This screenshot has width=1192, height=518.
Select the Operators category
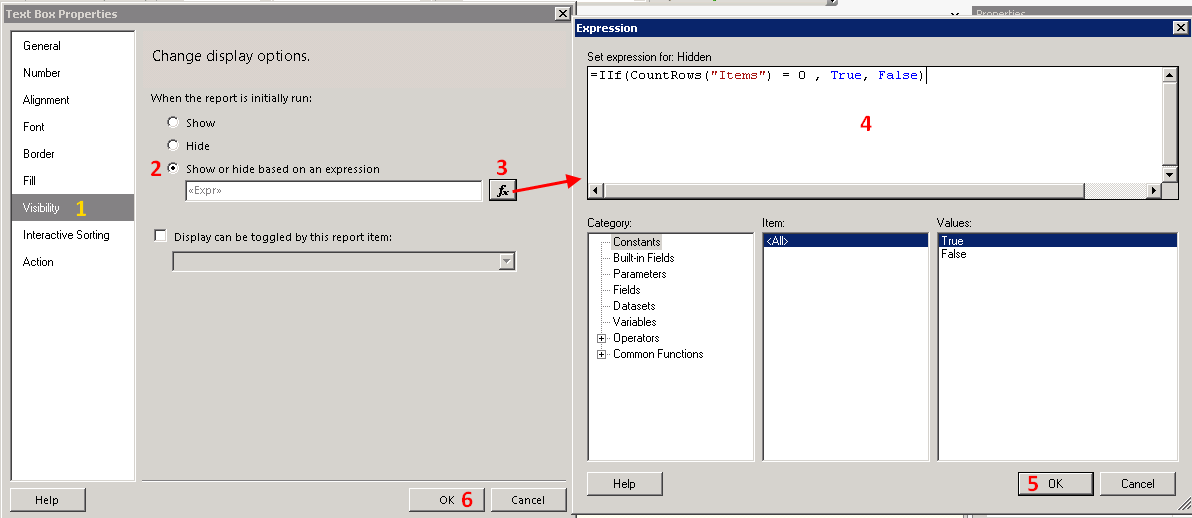click(636, 338)
